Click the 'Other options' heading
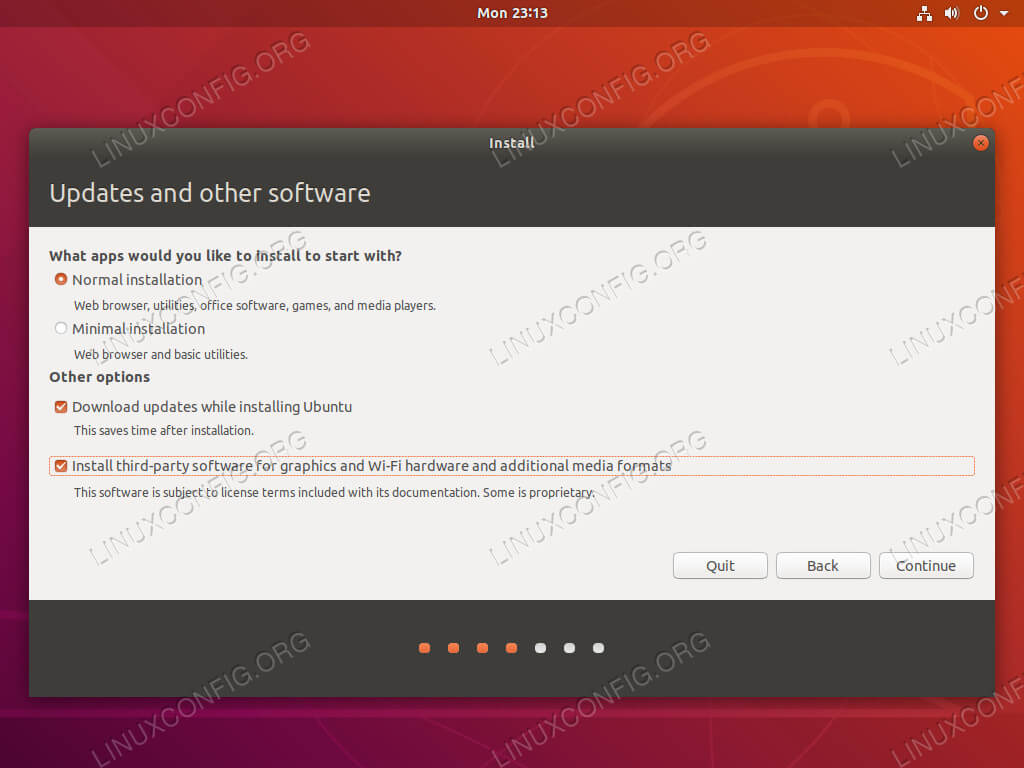 [x=99, y=377]
